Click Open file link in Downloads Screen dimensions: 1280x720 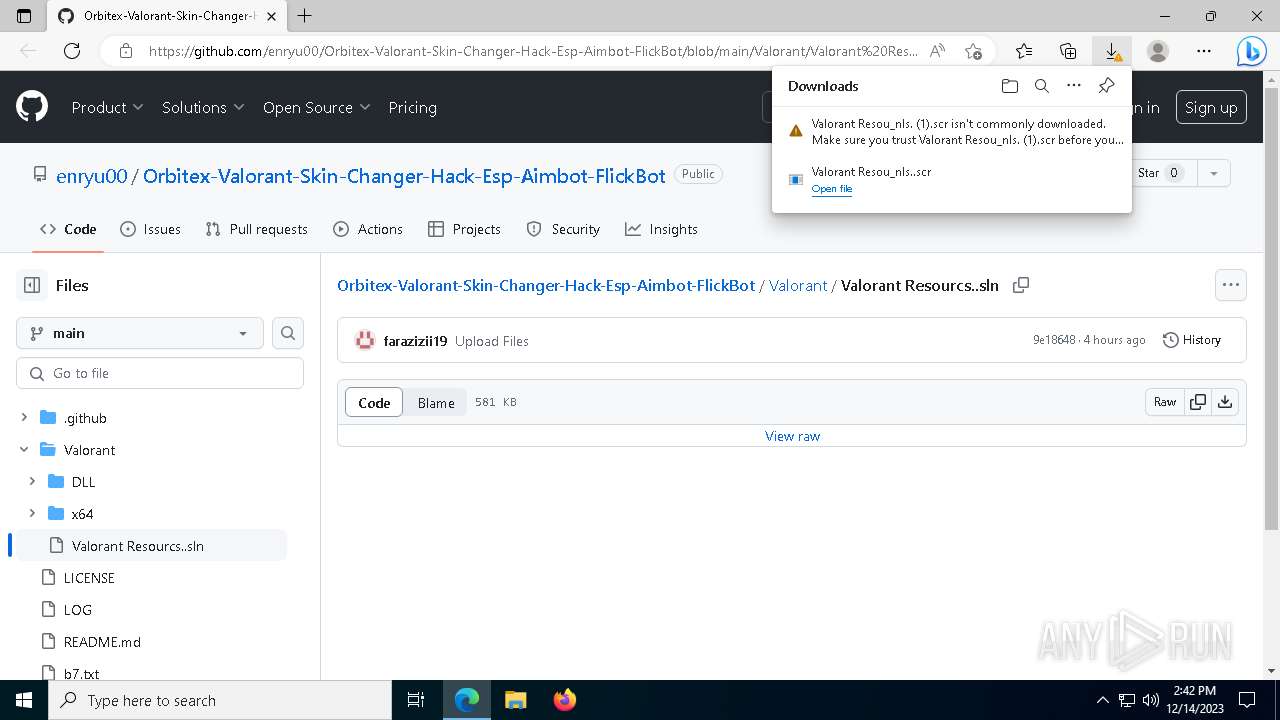click(832, 189)
